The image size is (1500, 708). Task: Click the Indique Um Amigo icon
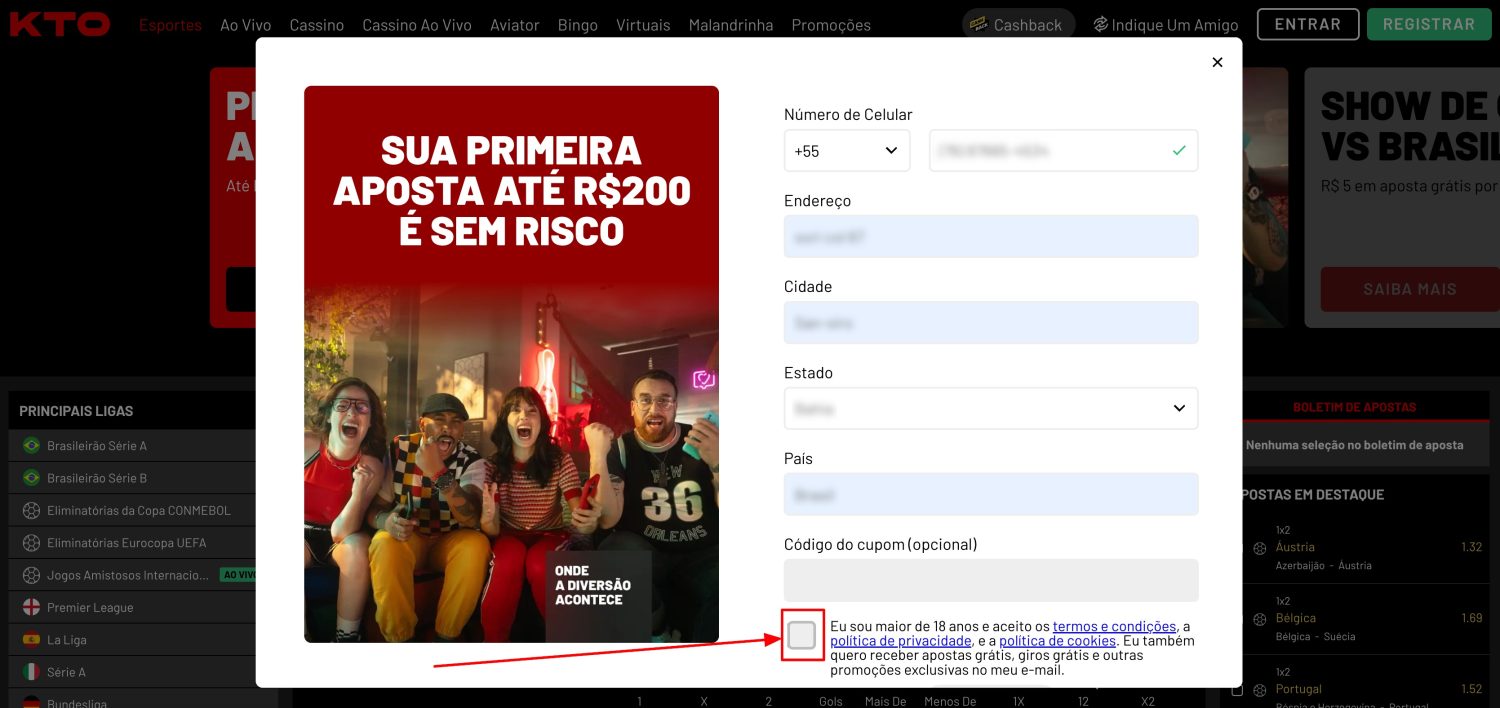(x=1100, y=24)
